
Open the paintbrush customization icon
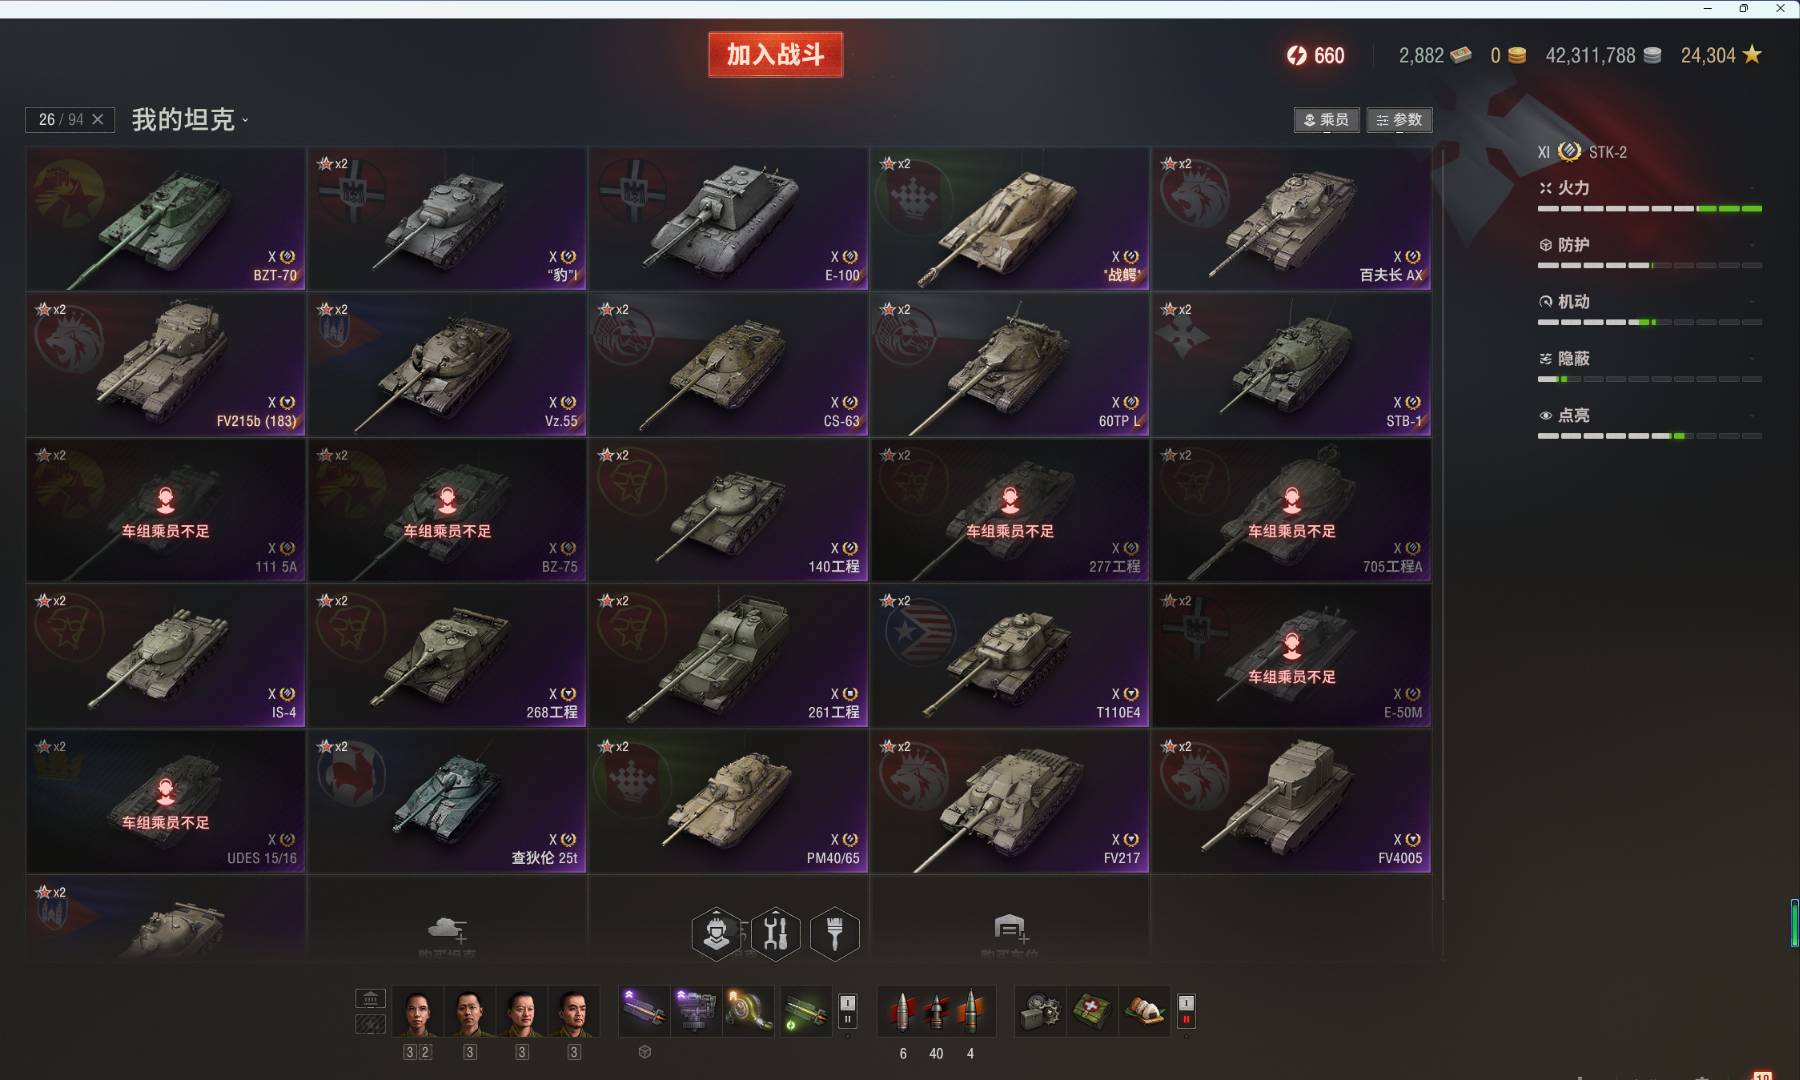coord(834,934)
